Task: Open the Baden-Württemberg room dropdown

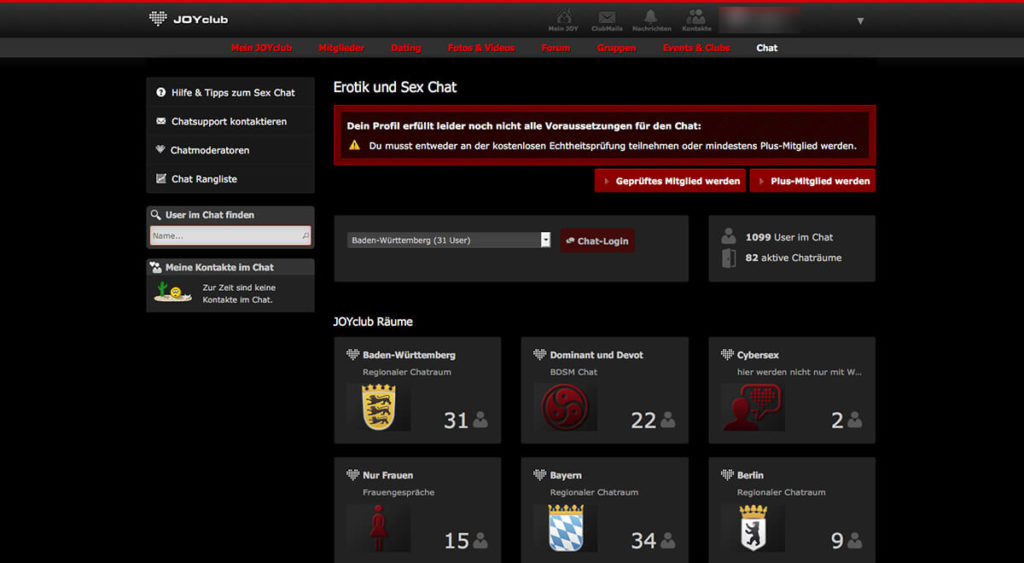Action: [x=449, y=240]
